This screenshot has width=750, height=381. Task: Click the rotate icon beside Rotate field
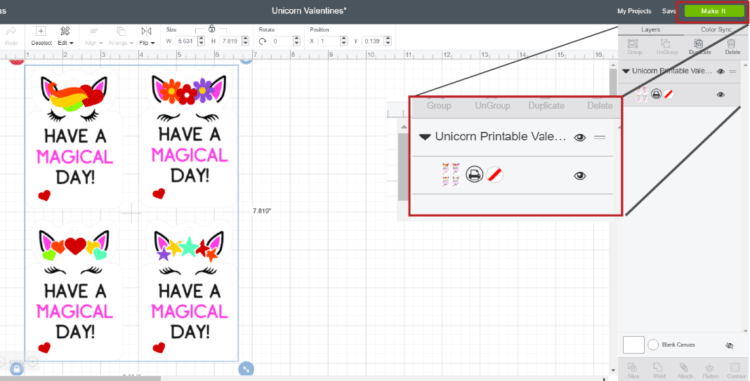coord(263,42)
